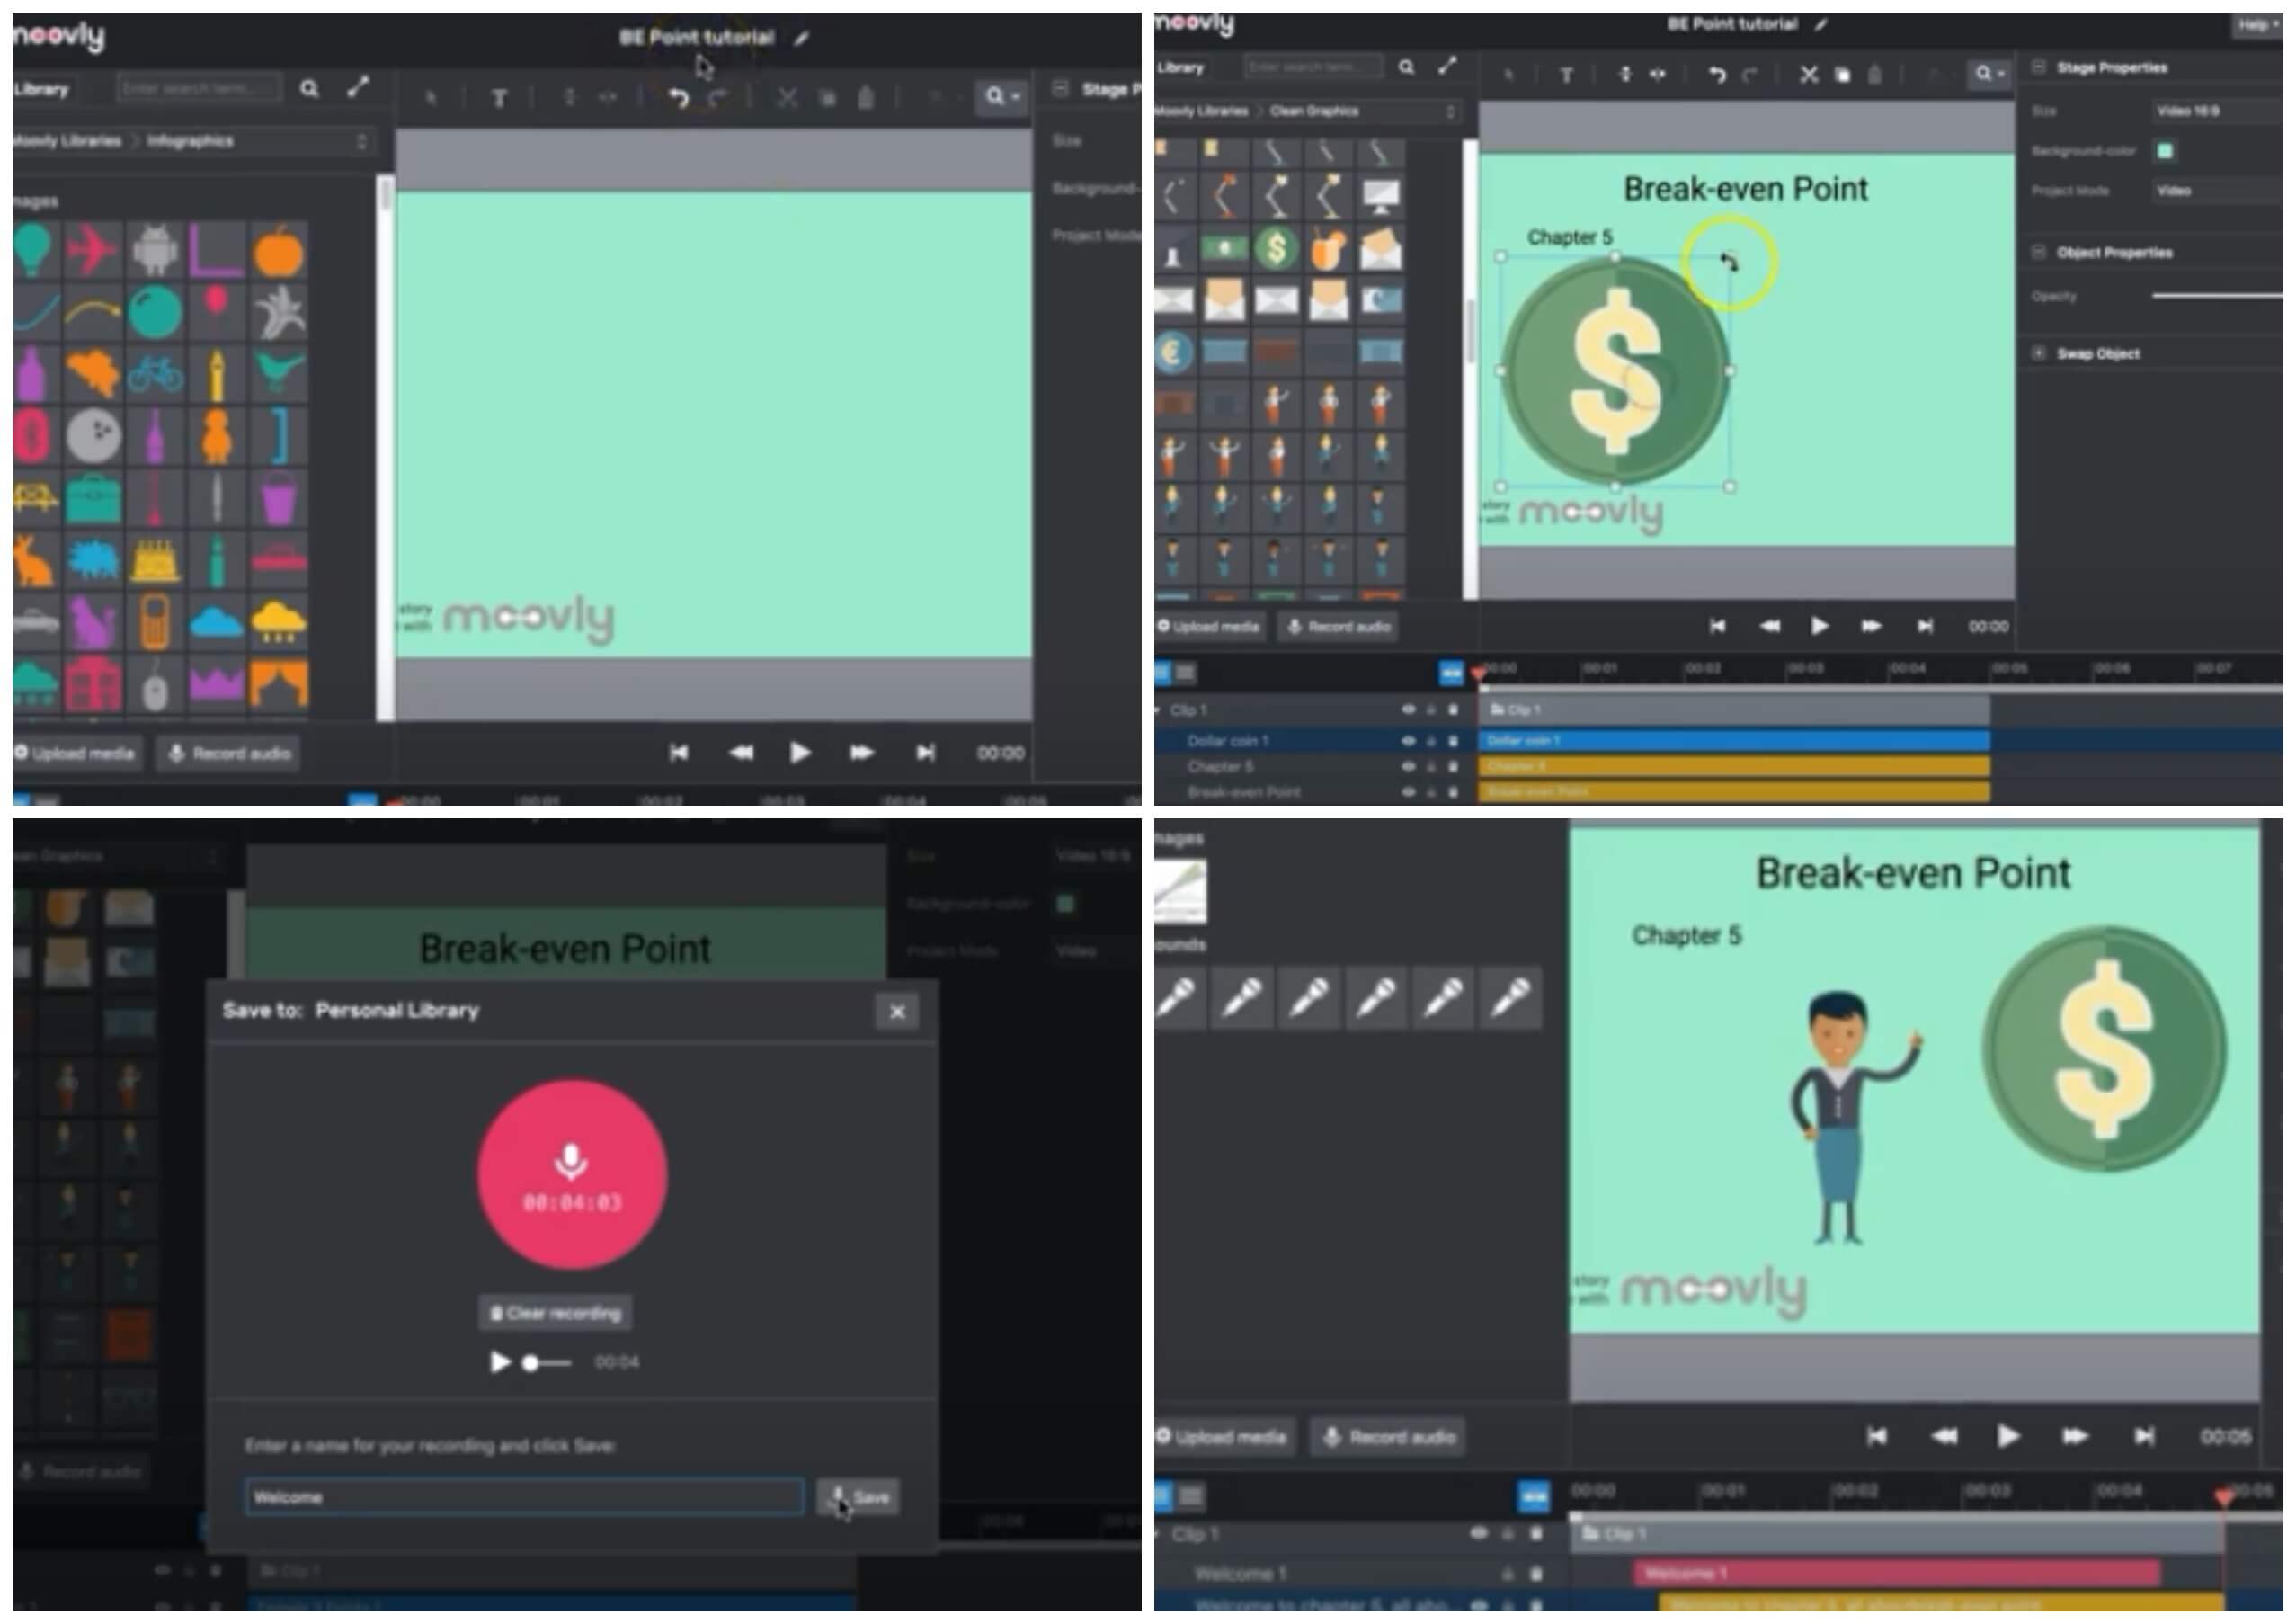Pick the yellow rain cloud infographic image
This screenshot has width=2296, height=1624.
278,622
